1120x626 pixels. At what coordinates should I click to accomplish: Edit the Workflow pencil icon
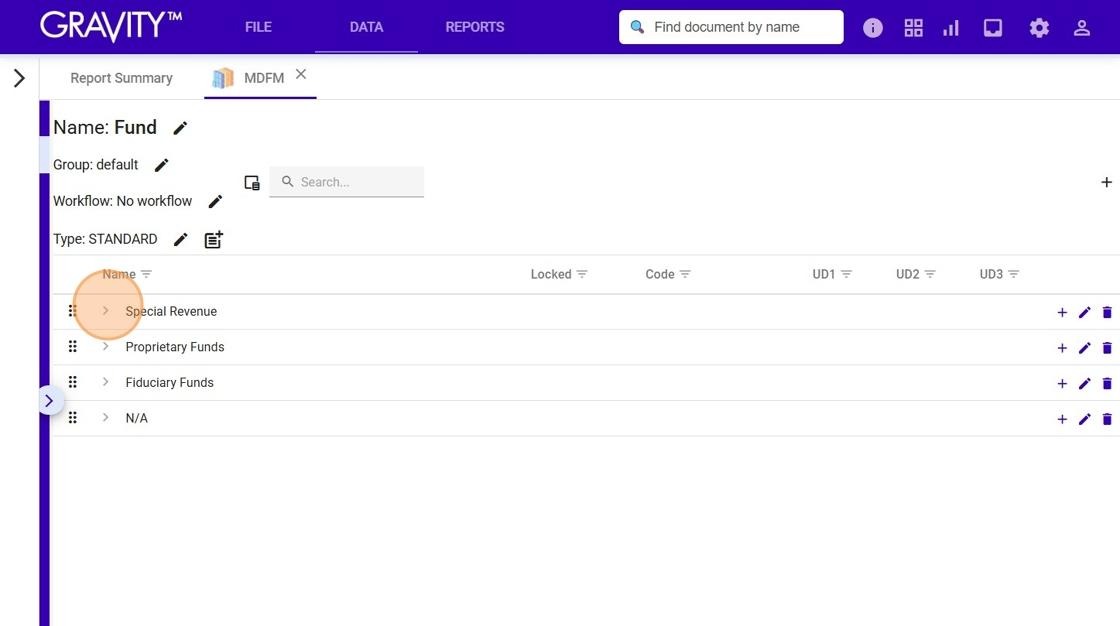point(215,202)
